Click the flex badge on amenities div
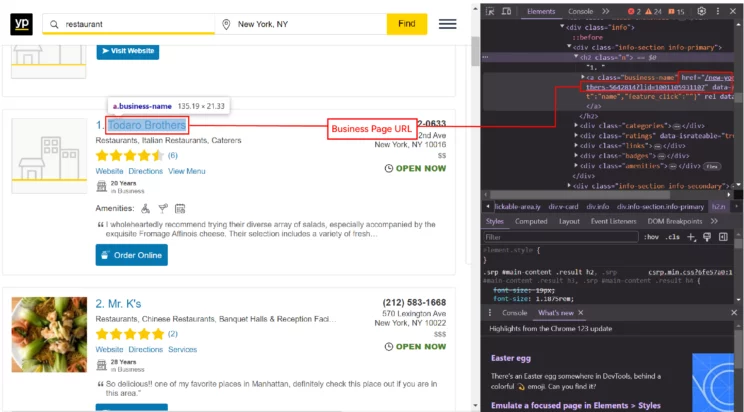This screenshot has height=412, width=744. click(x=712, y=166)
